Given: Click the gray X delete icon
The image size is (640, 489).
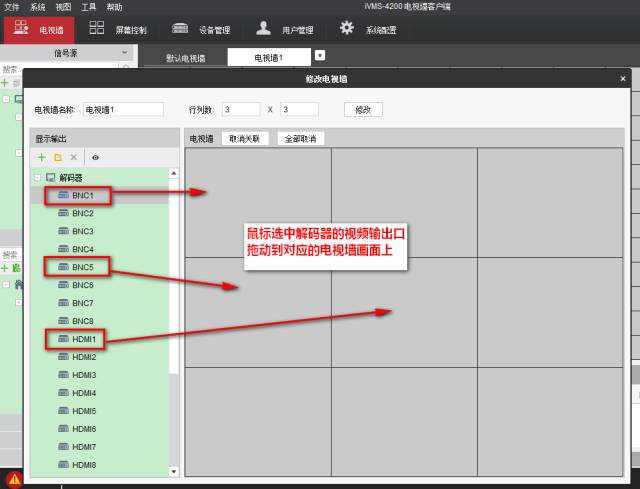Looking at the screenshot, I should (74, 158).
